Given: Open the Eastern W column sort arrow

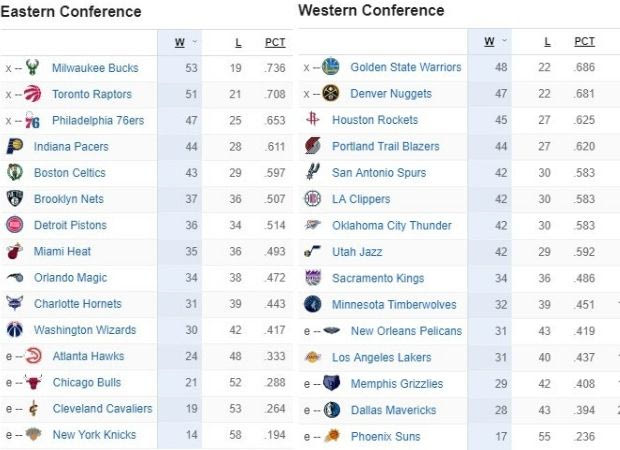Looking at the screenshot, I should tap(194, 42).
